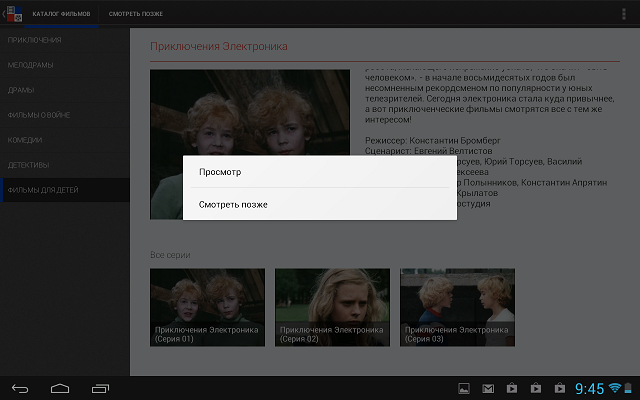The width and height of the screenshot is (640, 400).
Task: Tap the Android back navigation button
Action: point(20,389)
